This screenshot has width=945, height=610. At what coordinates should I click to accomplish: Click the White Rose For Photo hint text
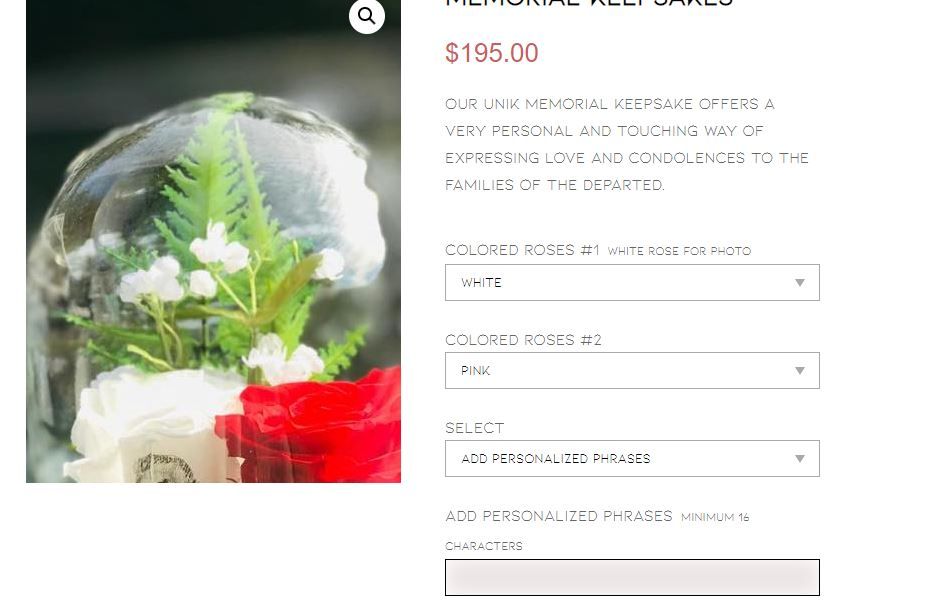coord(679,251)
